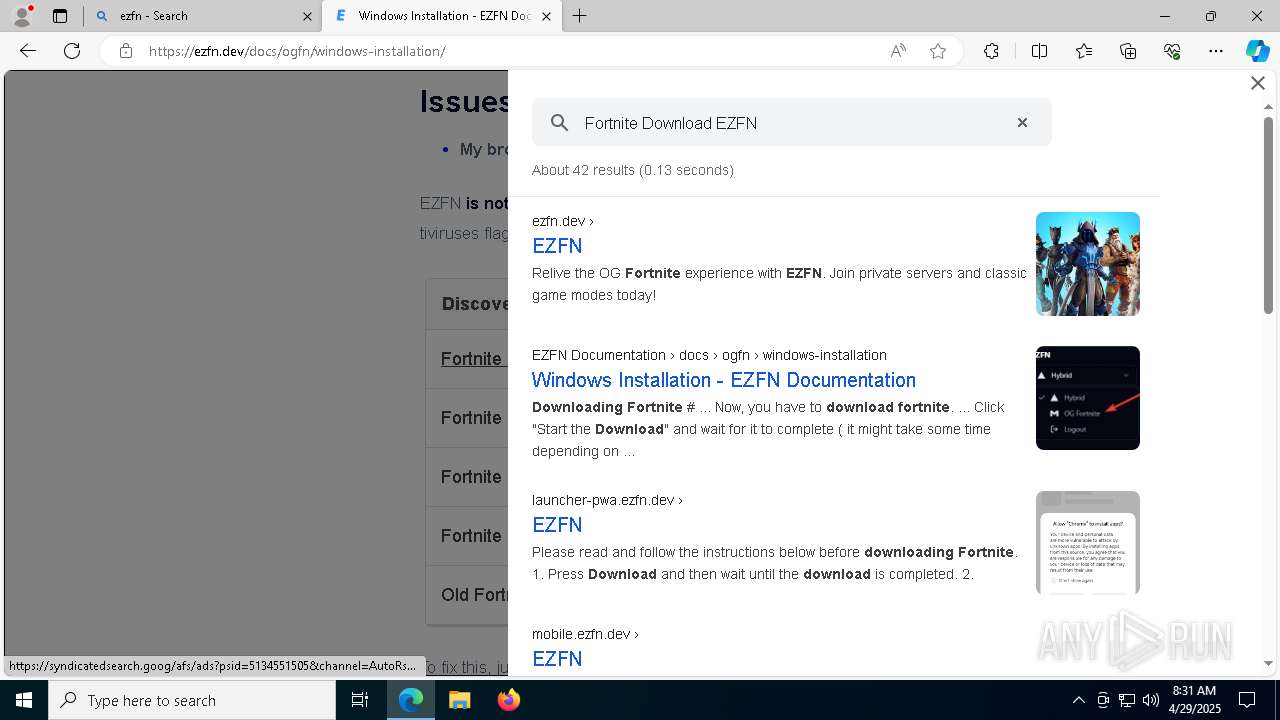Open the browser profile icon
Screen dimensions: 1280x720
[x=22, y=16]
